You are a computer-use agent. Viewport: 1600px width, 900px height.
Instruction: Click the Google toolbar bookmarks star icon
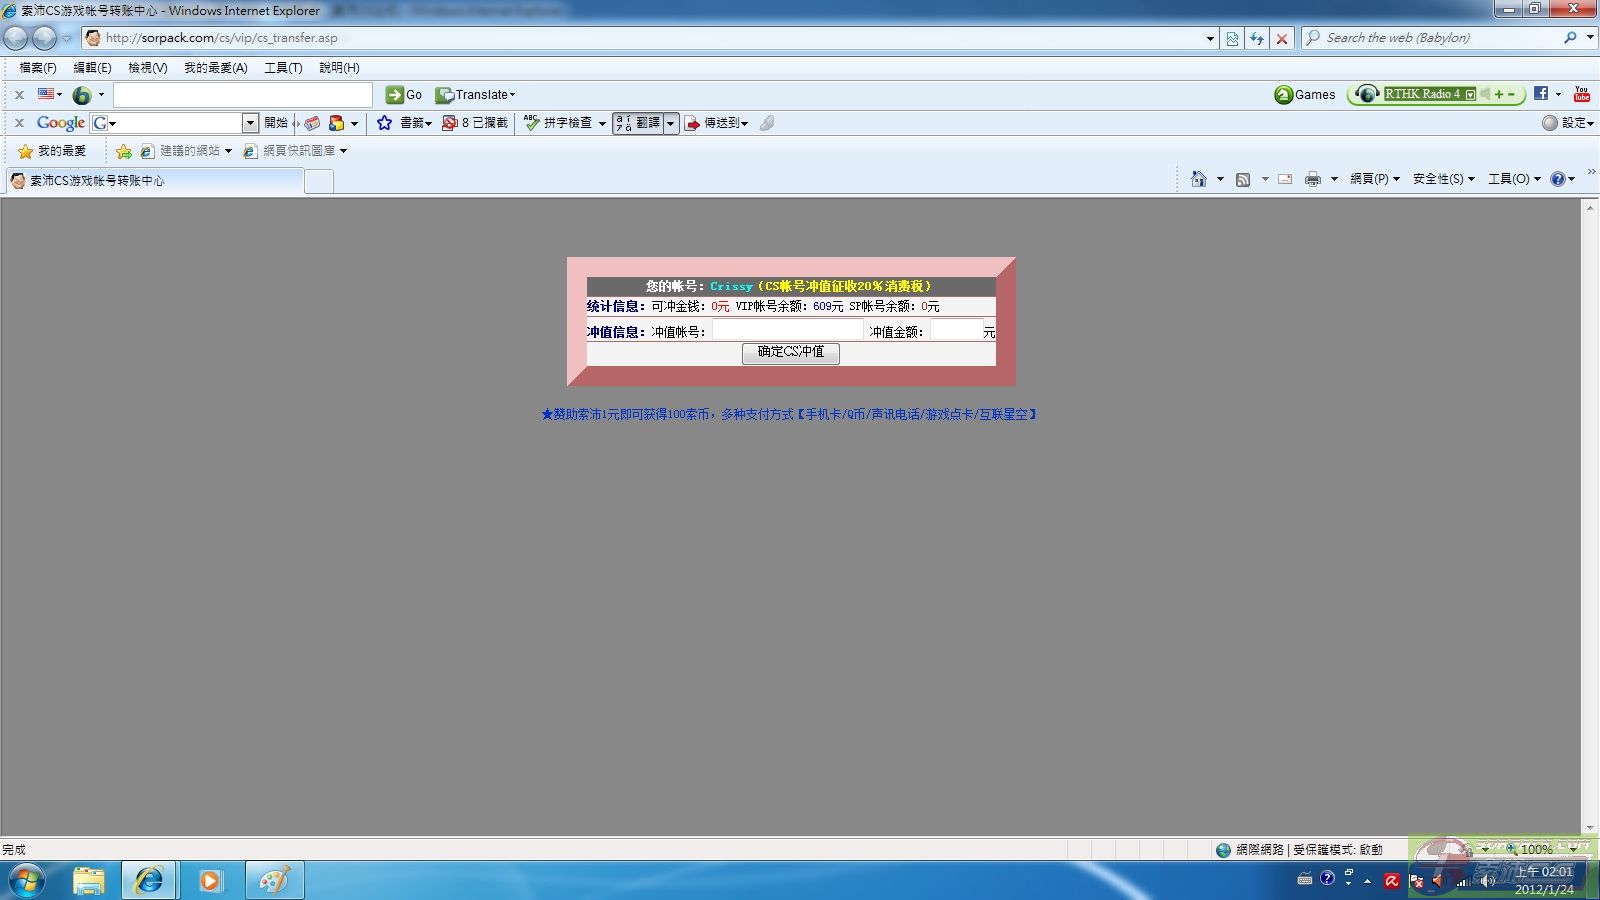coord(384,123)
